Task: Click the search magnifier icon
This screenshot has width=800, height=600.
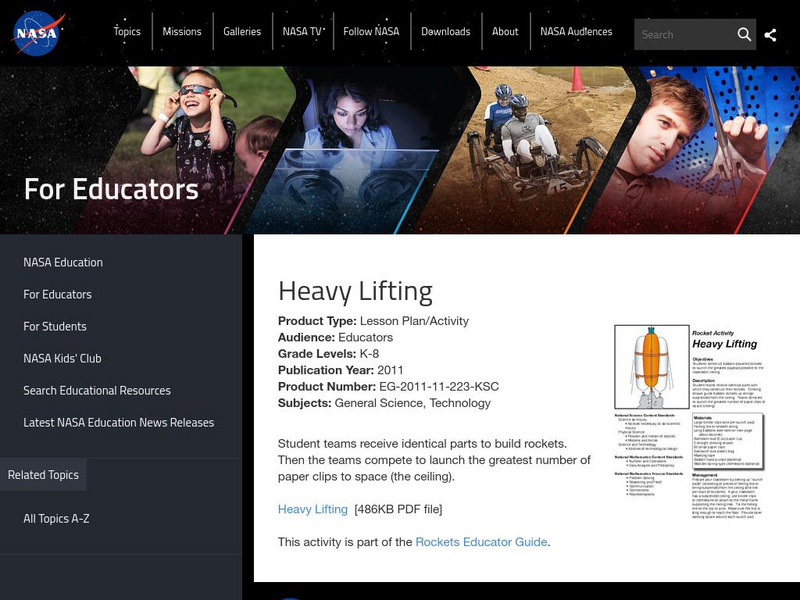Action: 744,35
